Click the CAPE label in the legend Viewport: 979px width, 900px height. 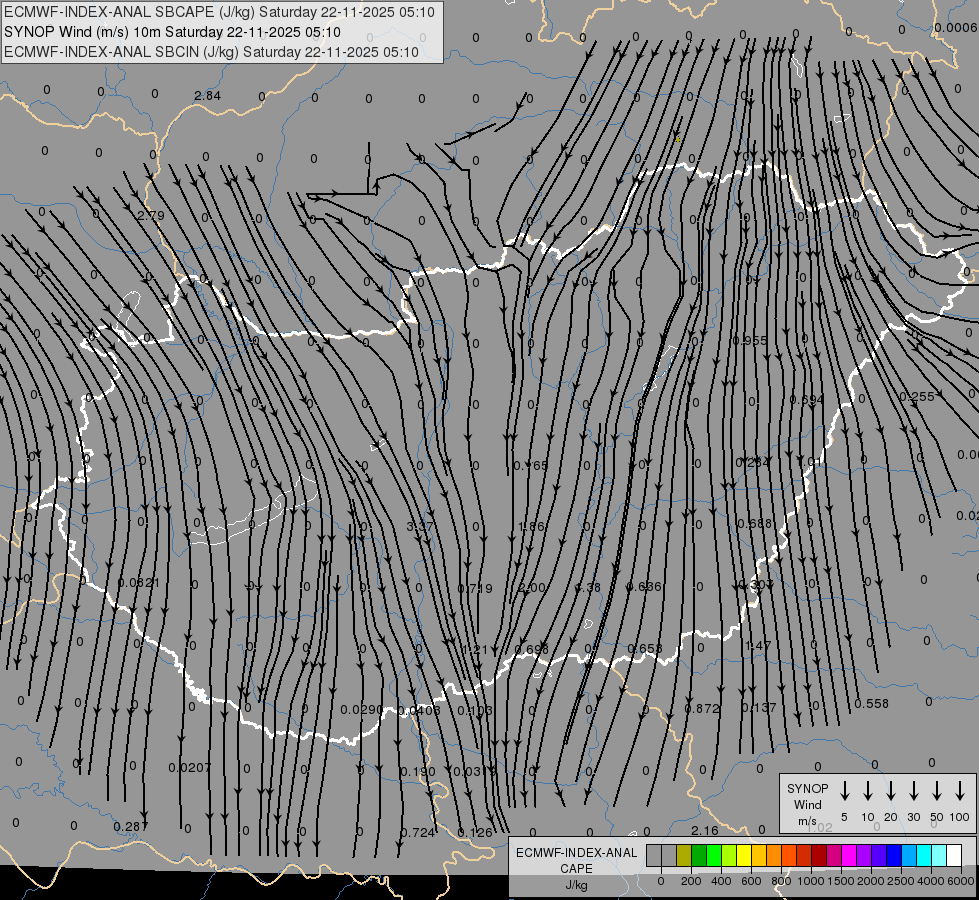(576, 869)
